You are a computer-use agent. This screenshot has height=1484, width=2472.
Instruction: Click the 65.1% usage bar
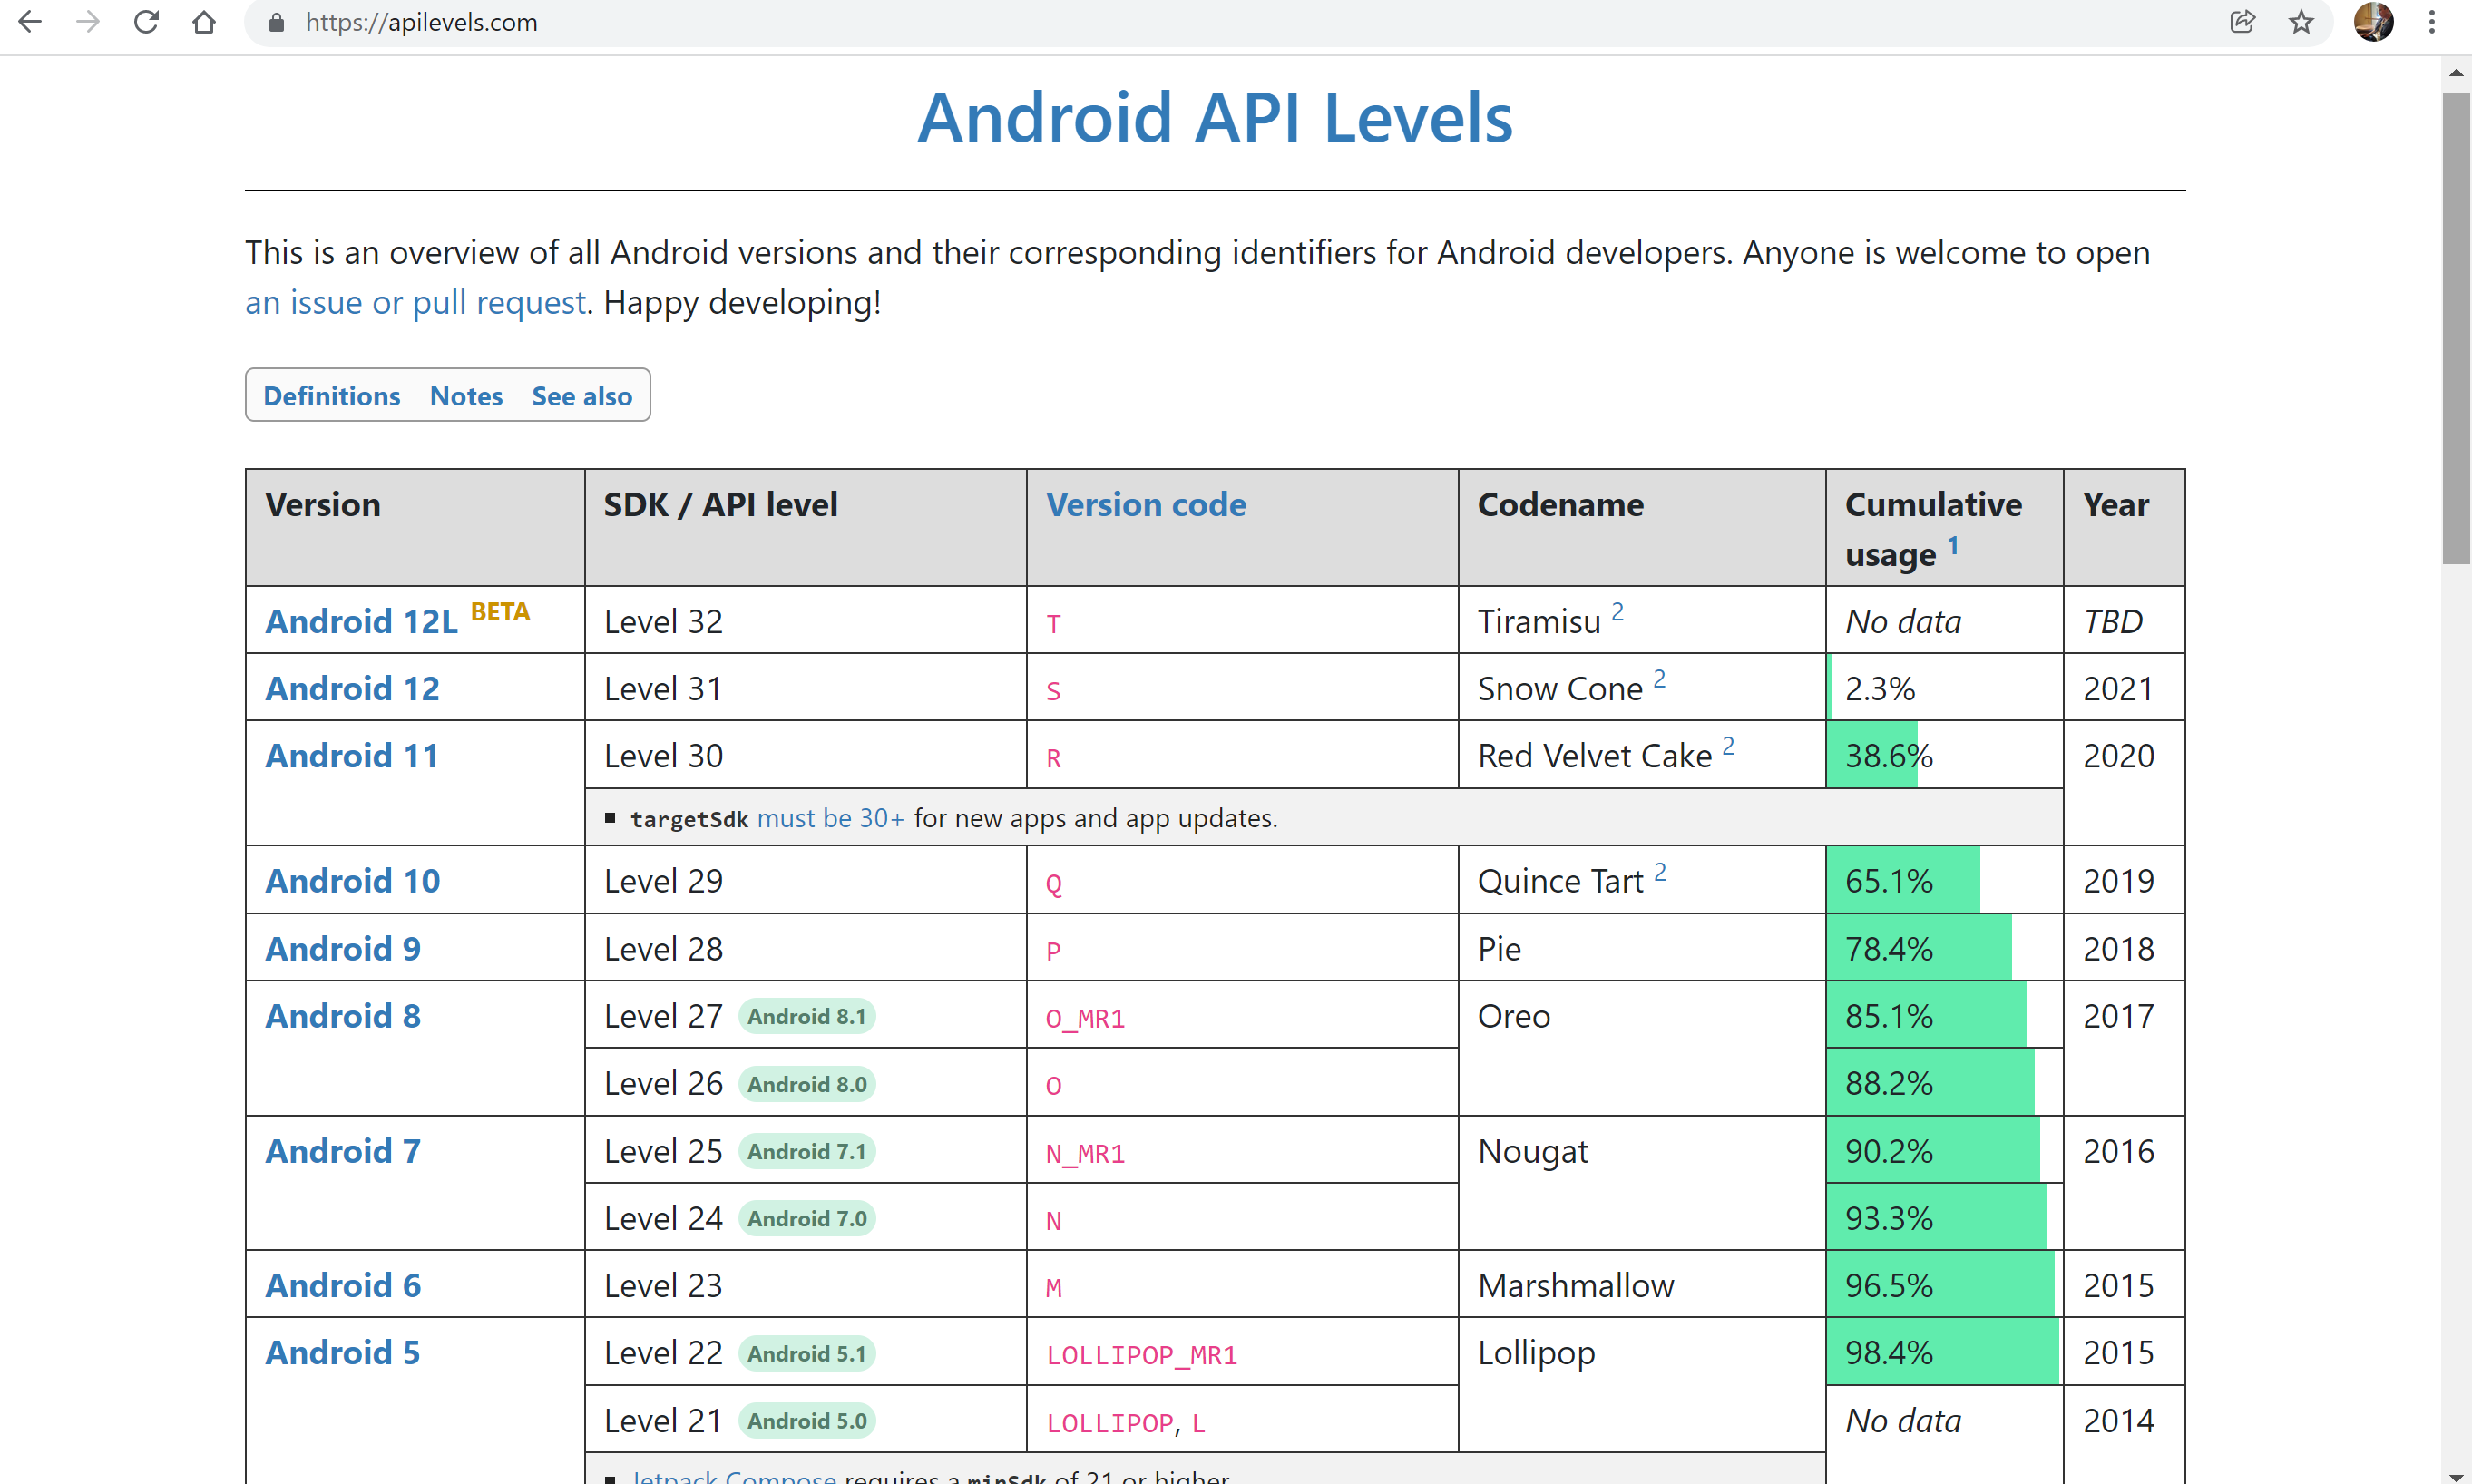[1903, 880]
